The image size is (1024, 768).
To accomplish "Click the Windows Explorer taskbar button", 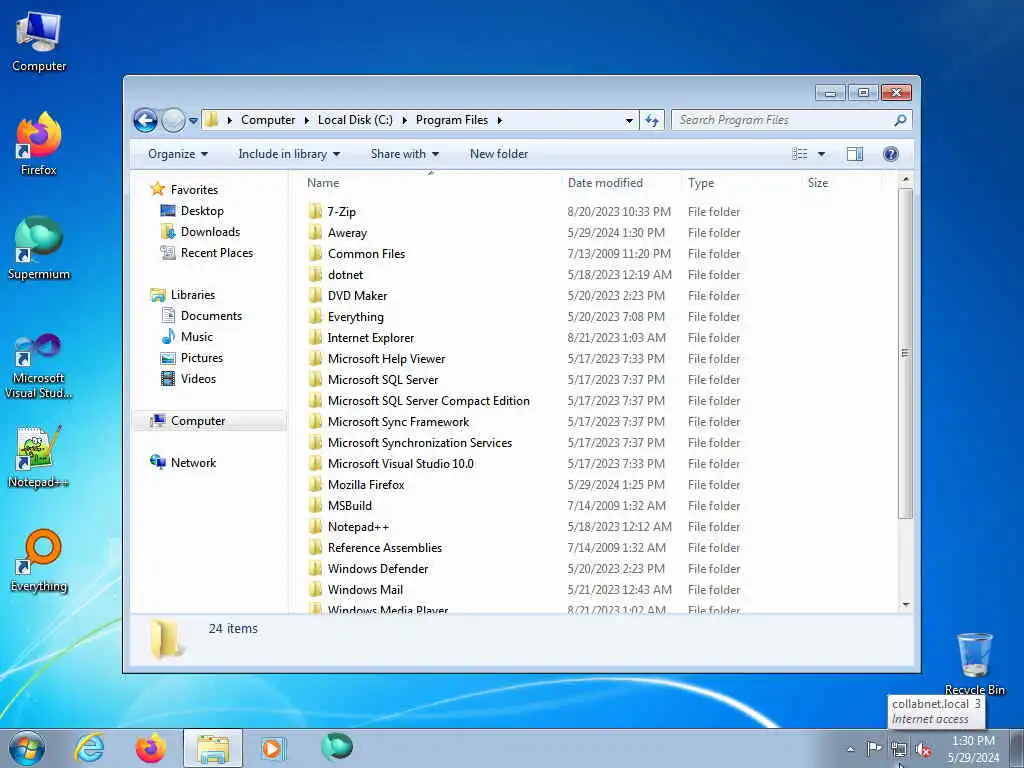I will pyautogui.click(x=213, y=748).
